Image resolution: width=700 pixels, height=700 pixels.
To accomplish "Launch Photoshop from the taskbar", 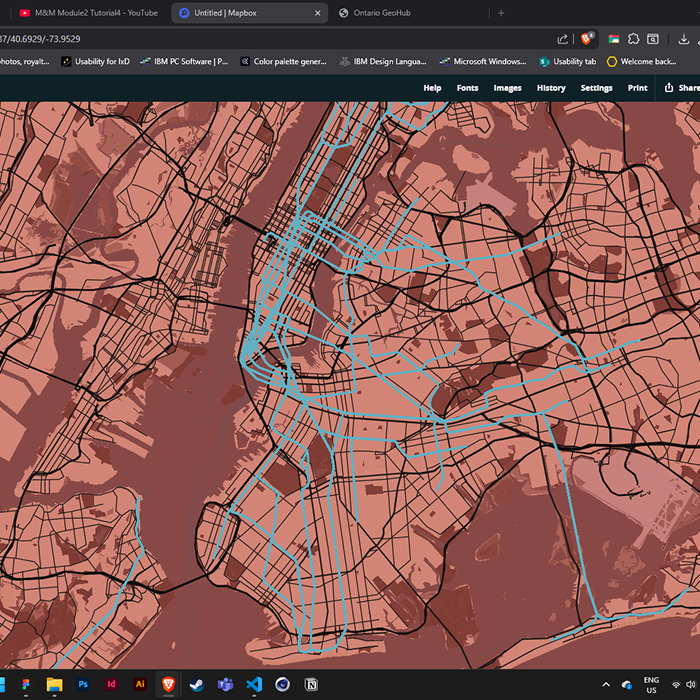I will [83, 685].
